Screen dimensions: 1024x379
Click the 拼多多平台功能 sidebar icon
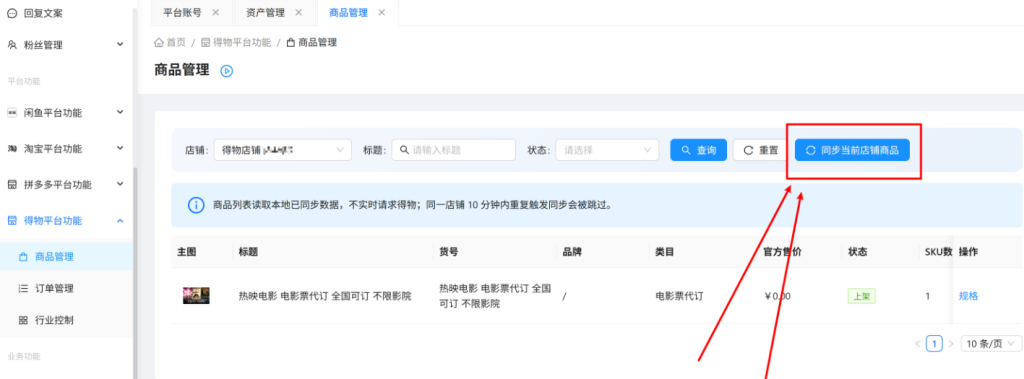(12, 184)
